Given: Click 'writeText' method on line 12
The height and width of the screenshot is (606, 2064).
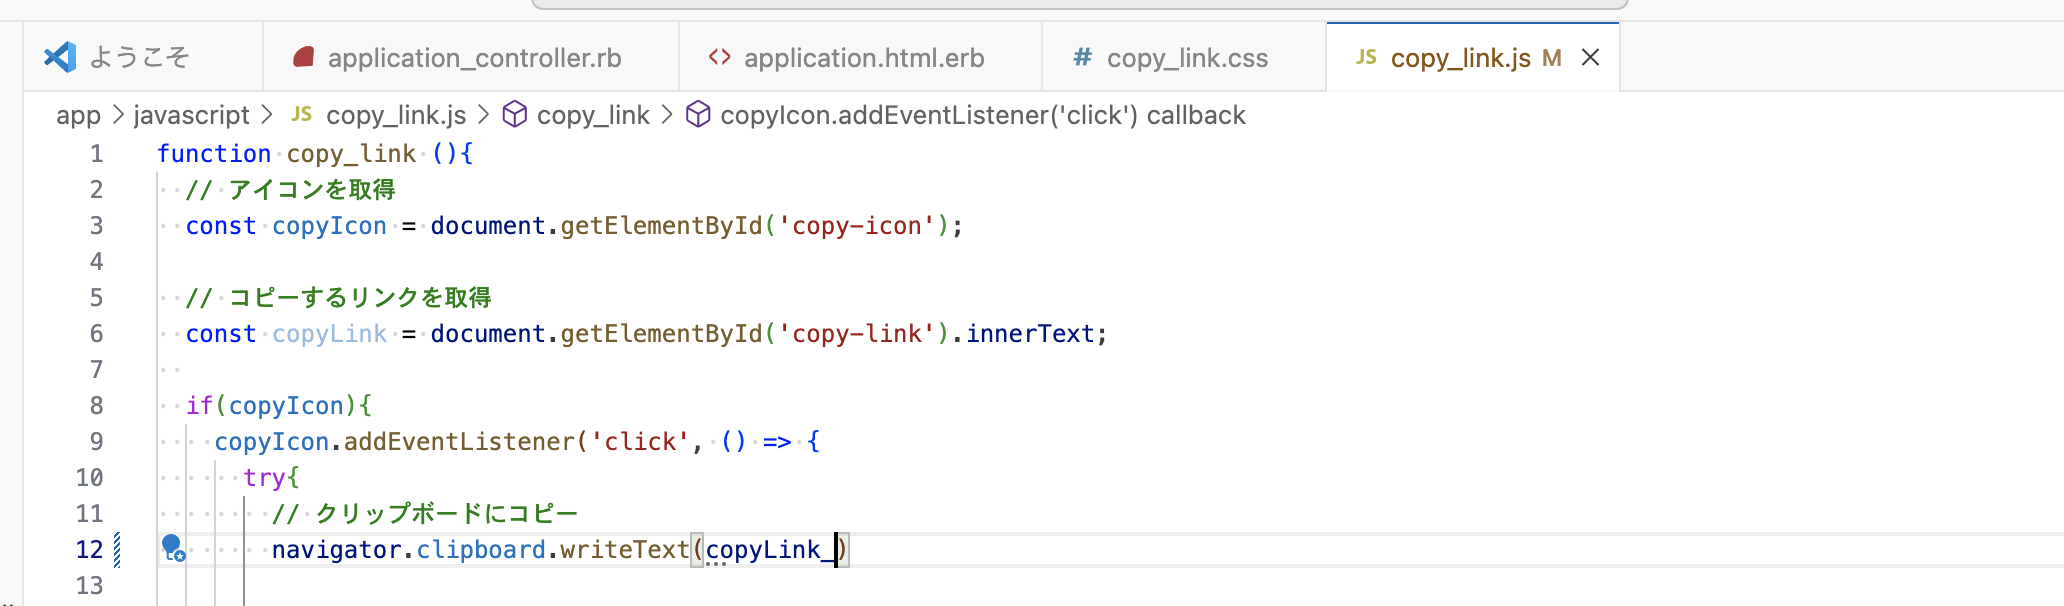Looking at the screenshot, I should [x=625, y=549].
